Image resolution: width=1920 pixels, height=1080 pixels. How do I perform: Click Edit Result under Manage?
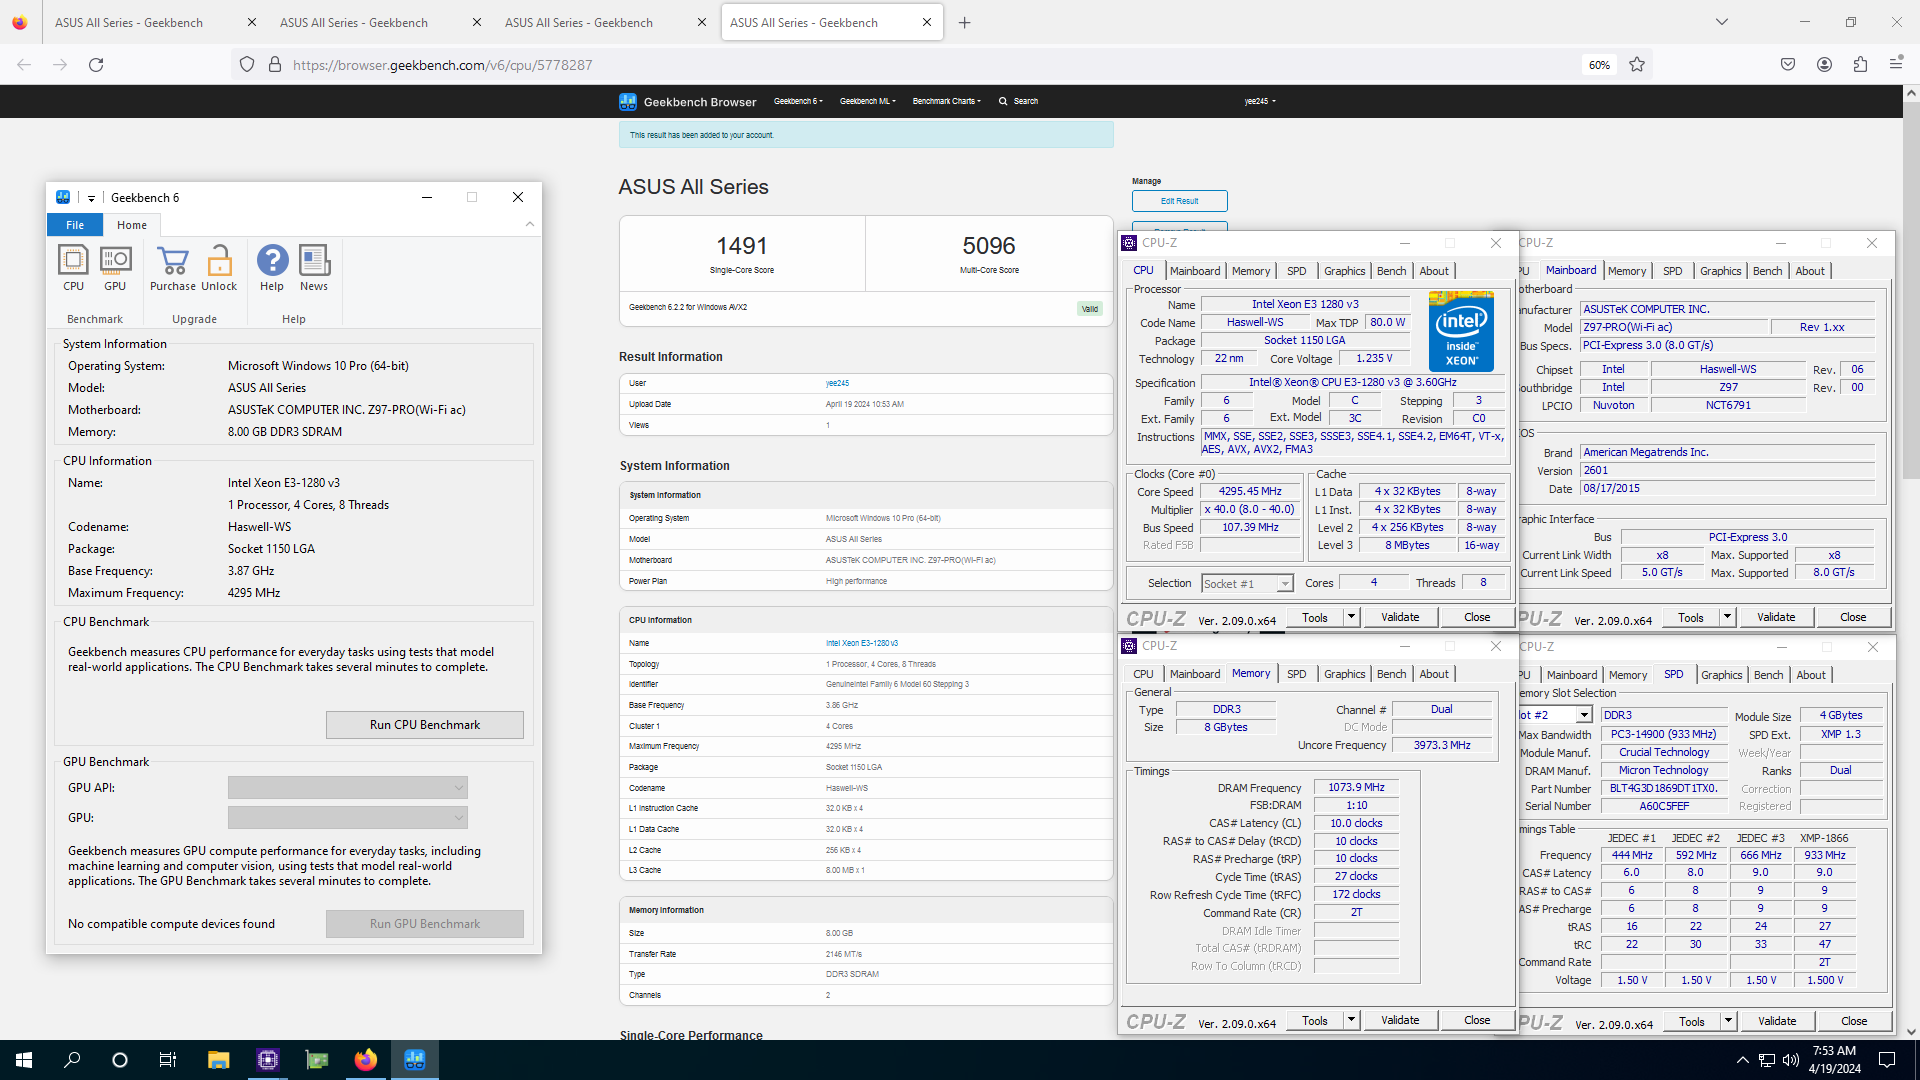1179,201
